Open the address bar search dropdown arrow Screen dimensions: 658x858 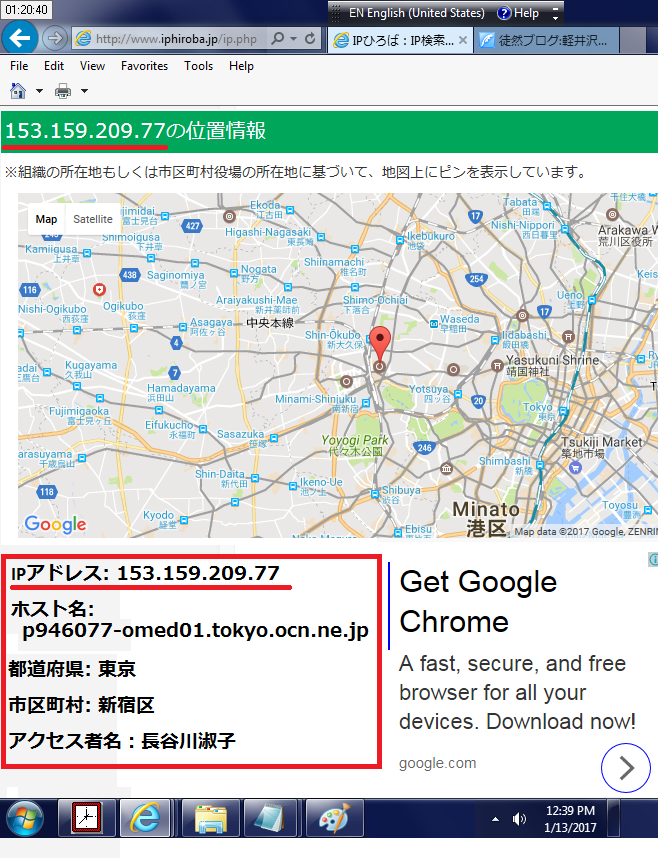(x=294, y=38)
